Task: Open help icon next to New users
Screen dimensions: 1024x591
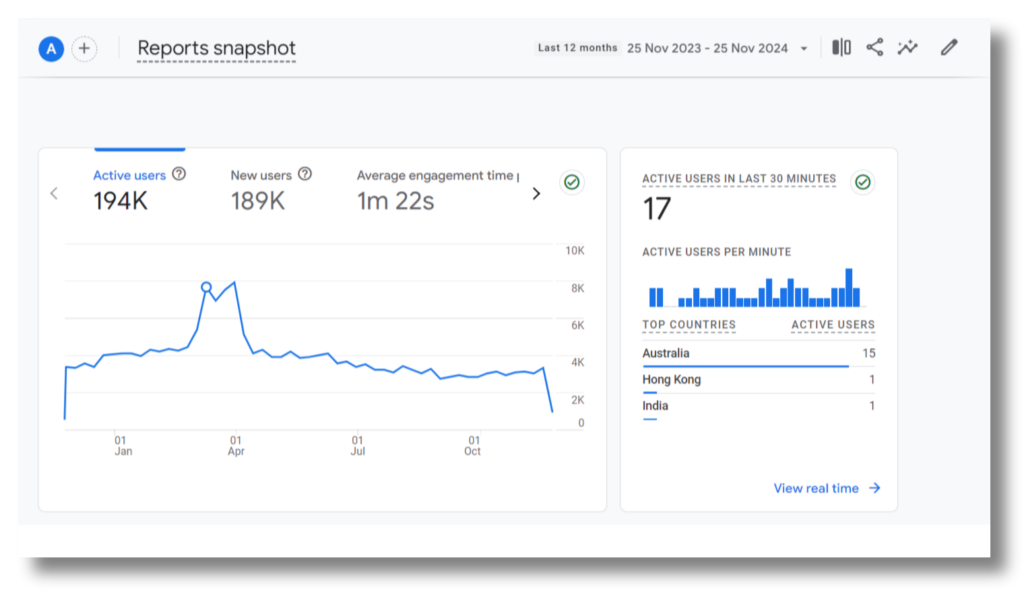Action: [305, 174]
